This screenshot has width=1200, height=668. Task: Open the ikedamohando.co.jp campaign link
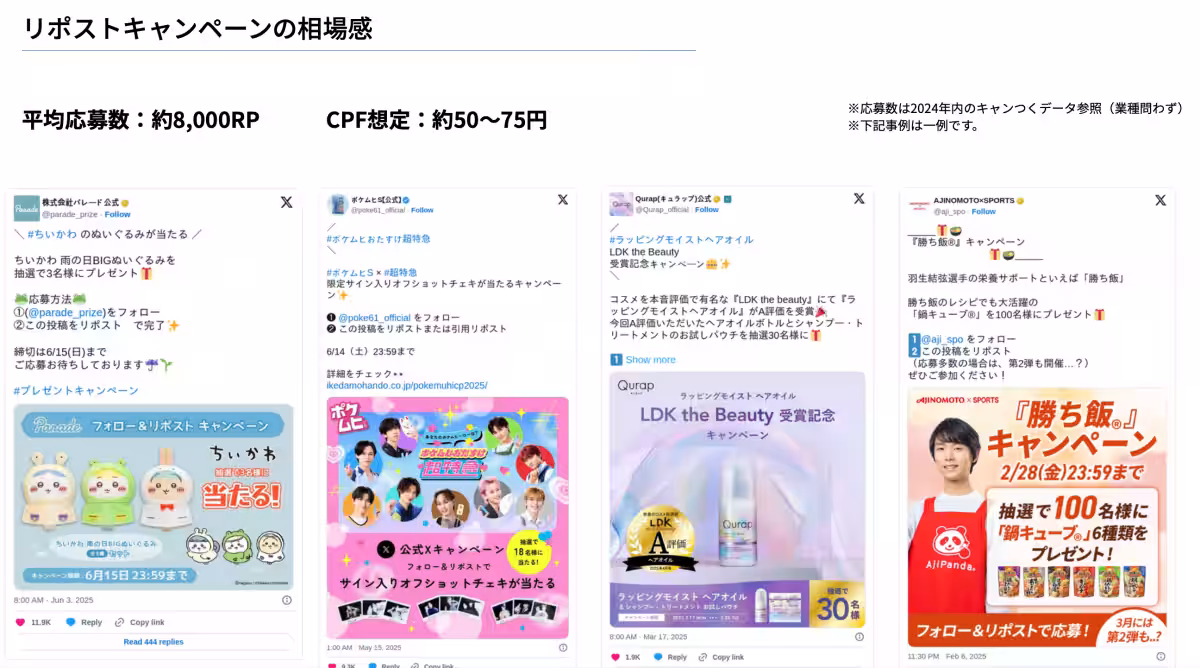[407, 385]
